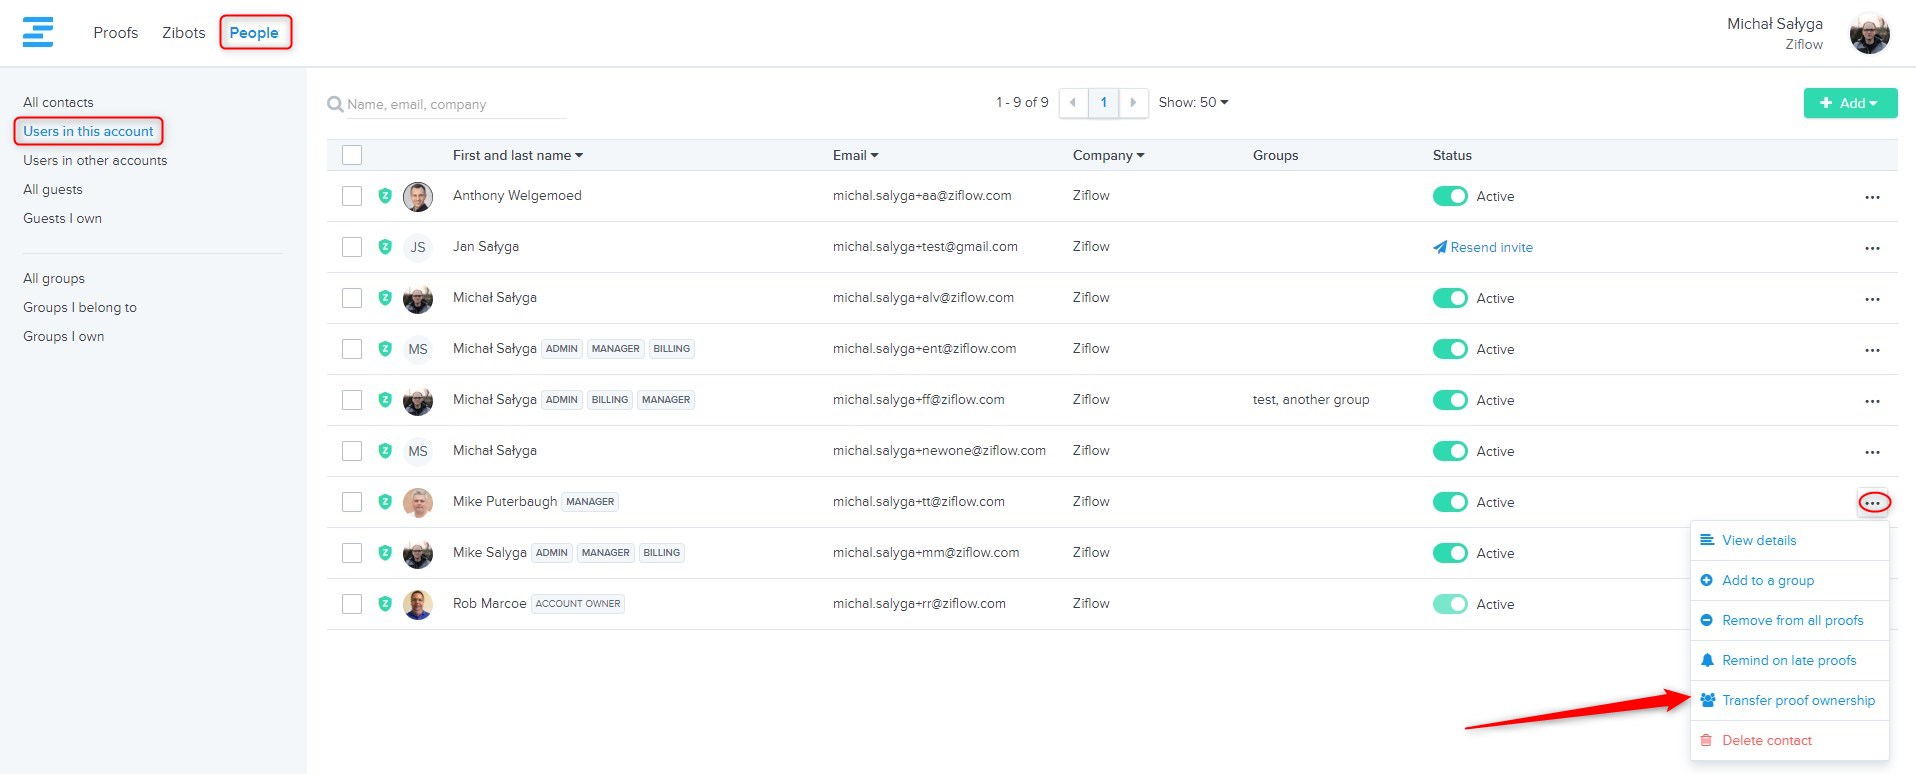Image resolution: width=1916 pixels, height=774 pixels.
Task: Go to the next page arrow
Action: pos(1133,103)
